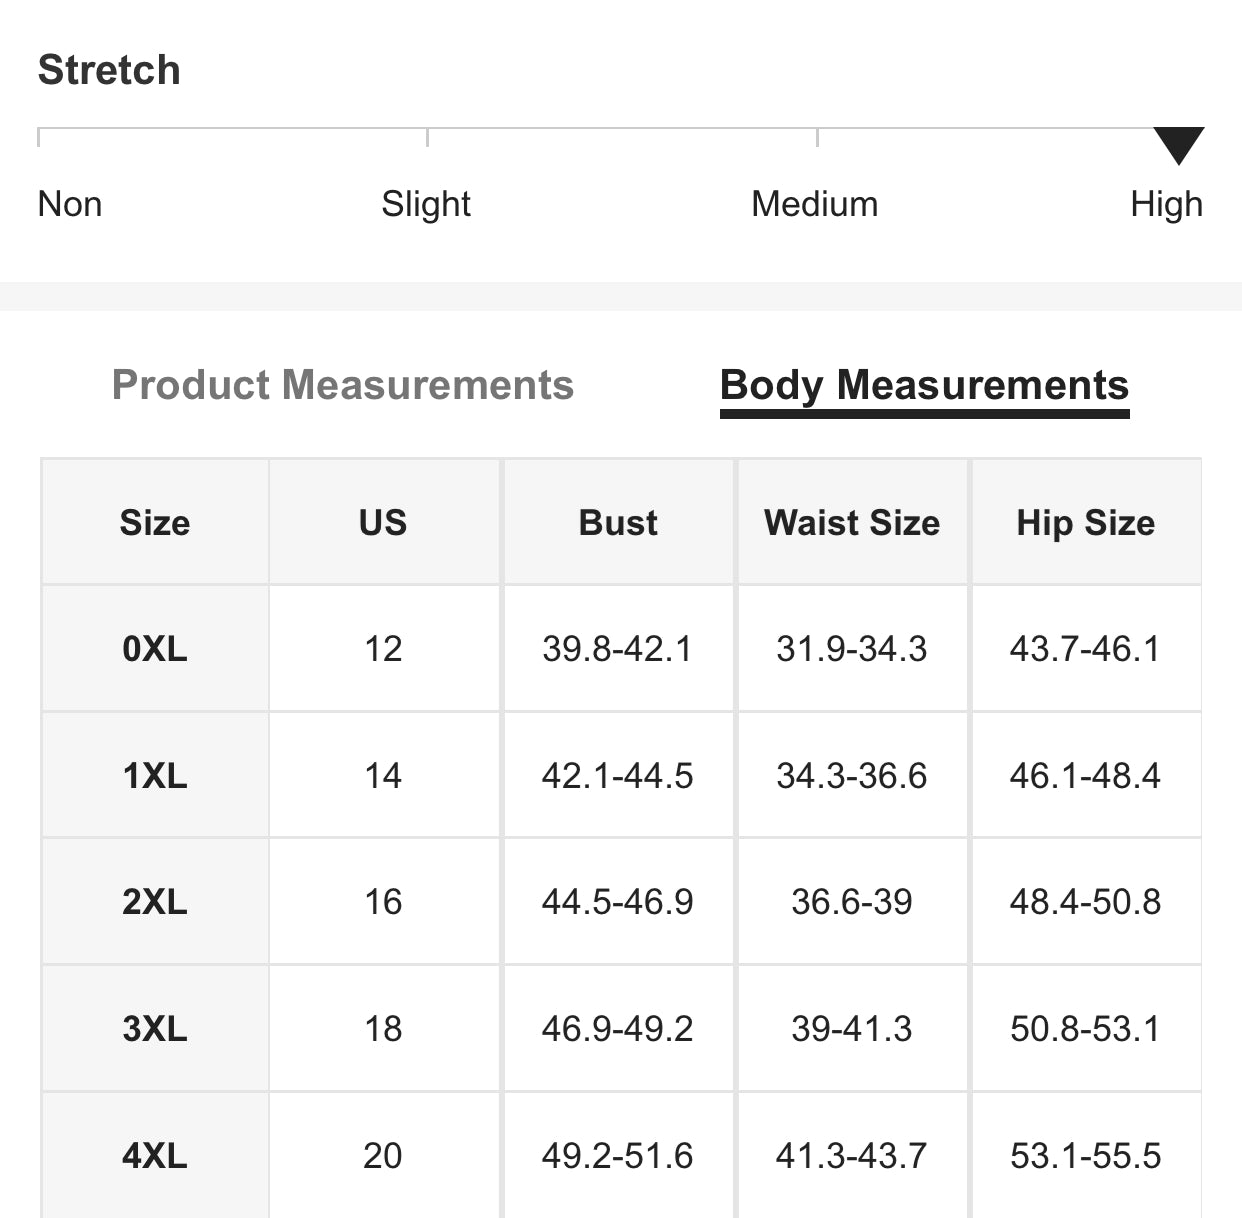
Task: Click the 36.6-39 waist size cell
Action: (x=852, y=902)
